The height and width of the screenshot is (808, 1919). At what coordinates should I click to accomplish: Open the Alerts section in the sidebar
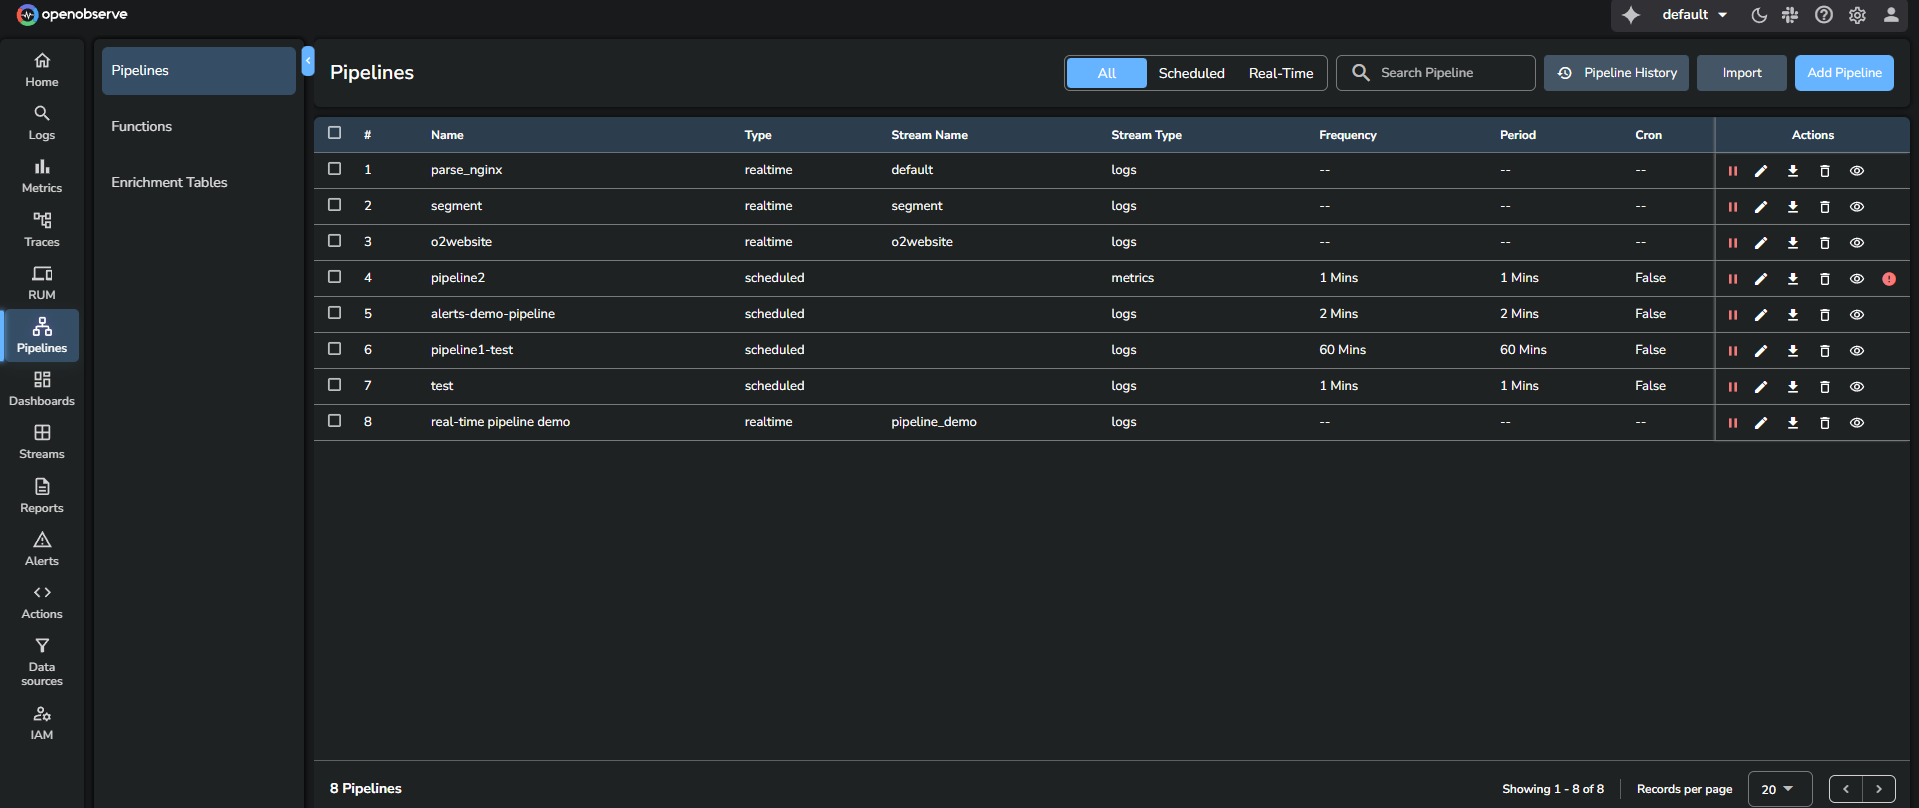click(x=42, y=548)
